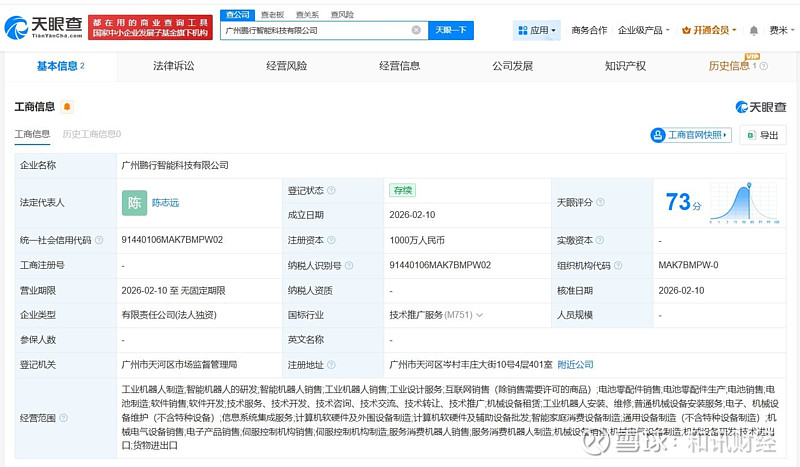This screenshot has width=800, height=467.
Task: Click the orange badge next to 工商信息
Action: tap(67, 106)
